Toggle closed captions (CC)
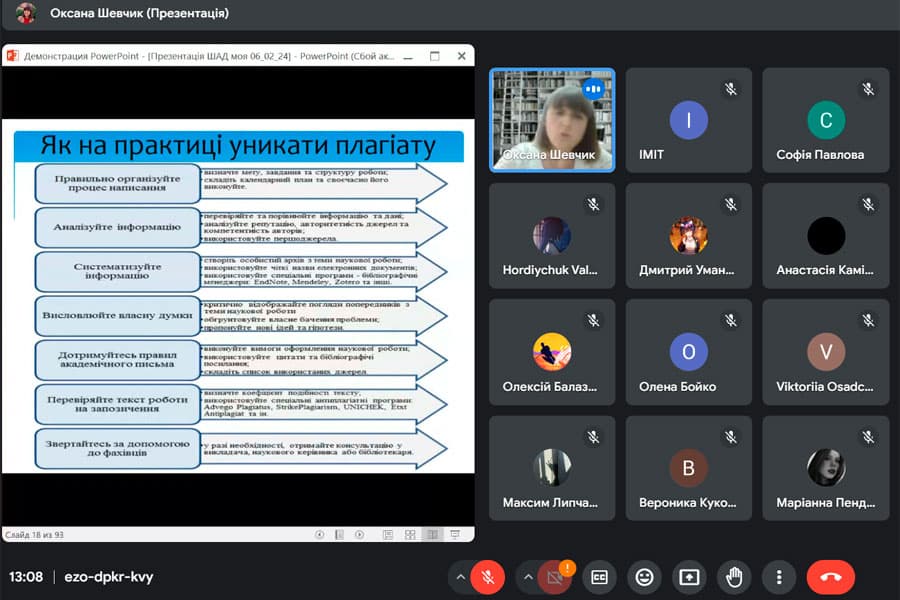 coord(599,577)
